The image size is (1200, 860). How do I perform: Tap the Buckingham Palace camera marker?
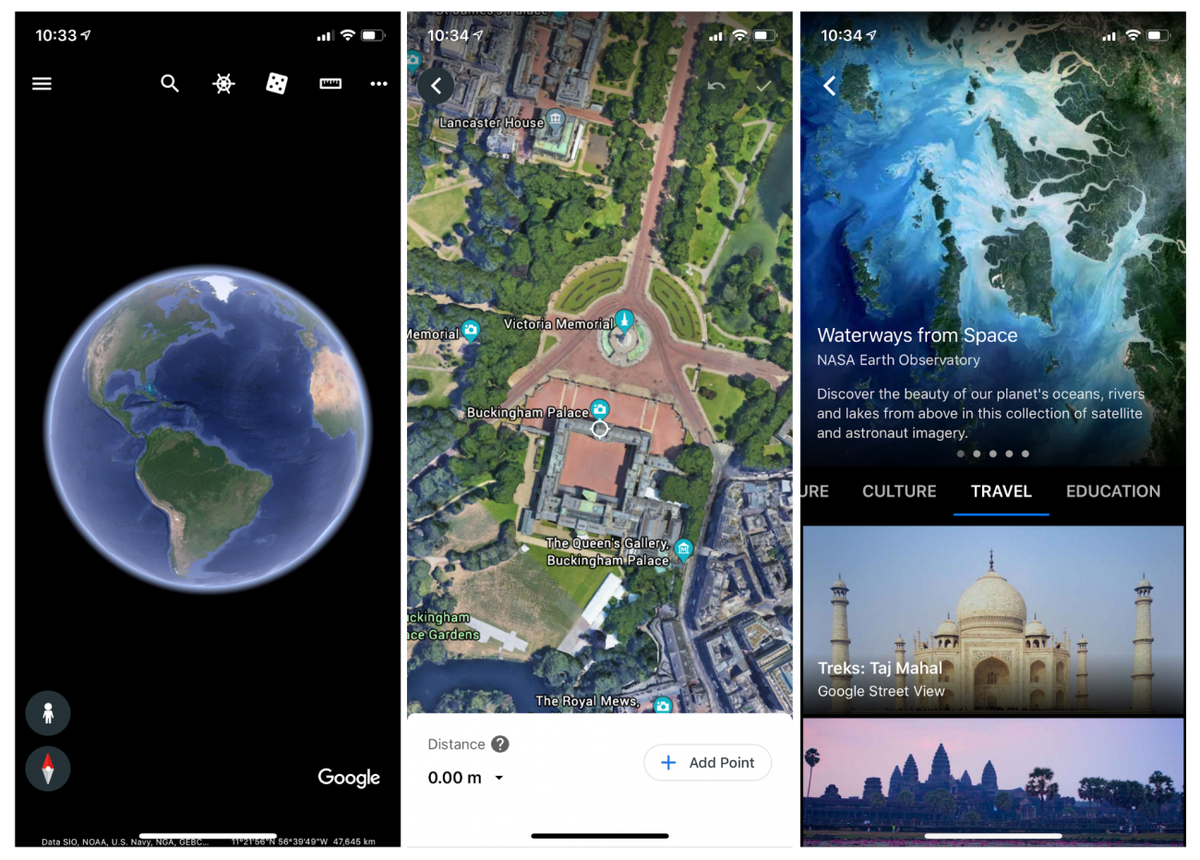pos(599,408)
